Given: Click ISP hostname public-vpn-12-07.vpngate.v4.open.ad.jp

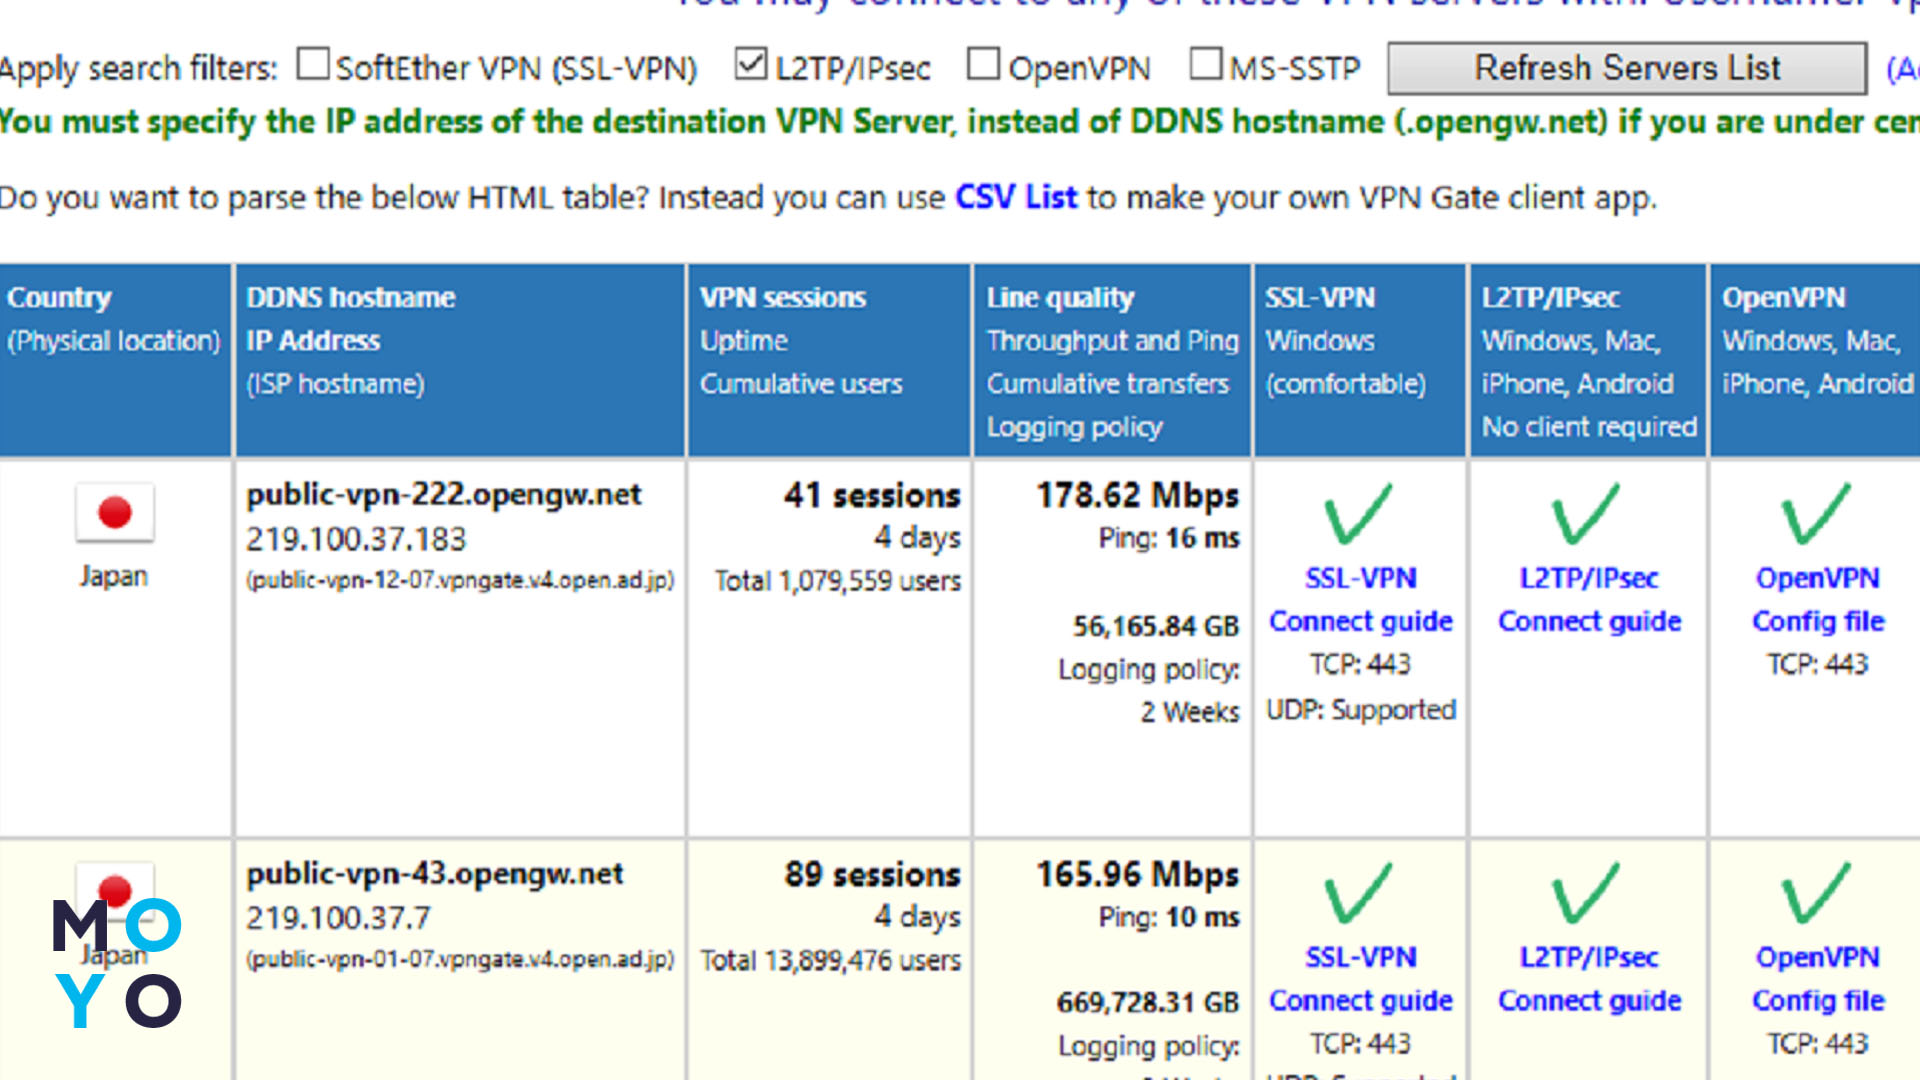Looking at the screenshot, I should [460, 581].
